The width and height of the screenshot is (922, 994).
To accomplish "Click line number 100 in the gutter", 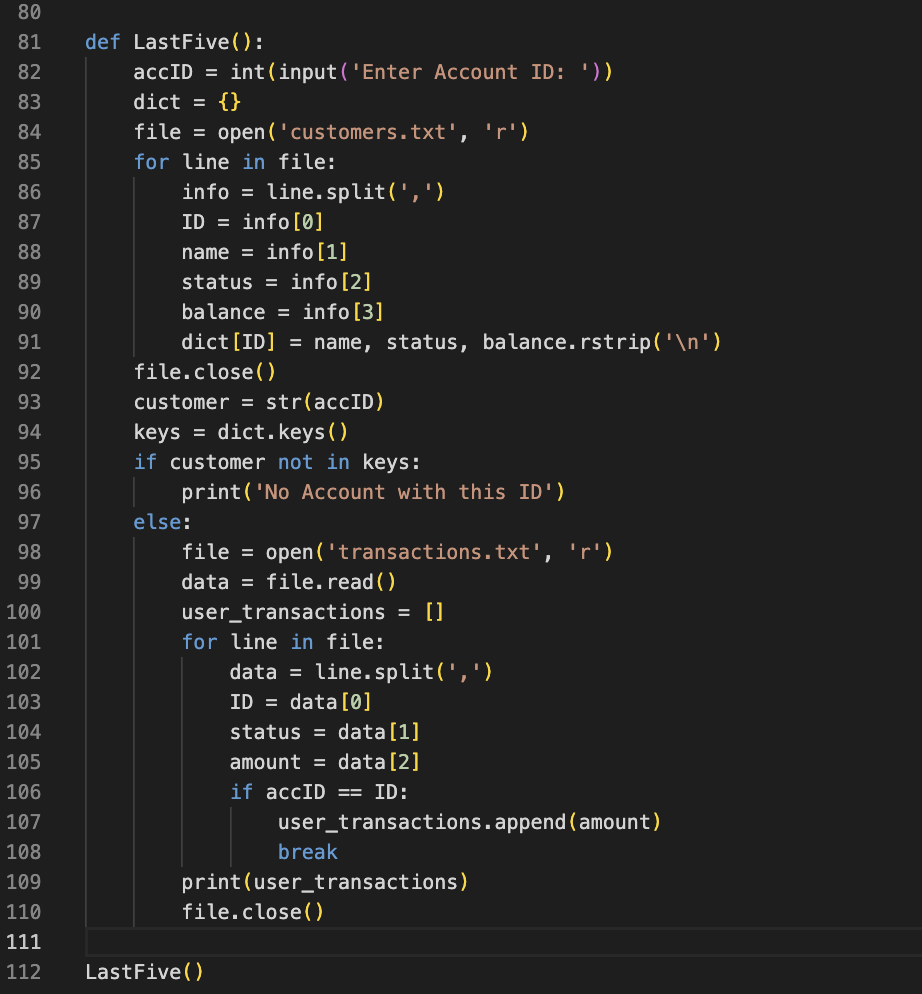I will coord(28,611).
